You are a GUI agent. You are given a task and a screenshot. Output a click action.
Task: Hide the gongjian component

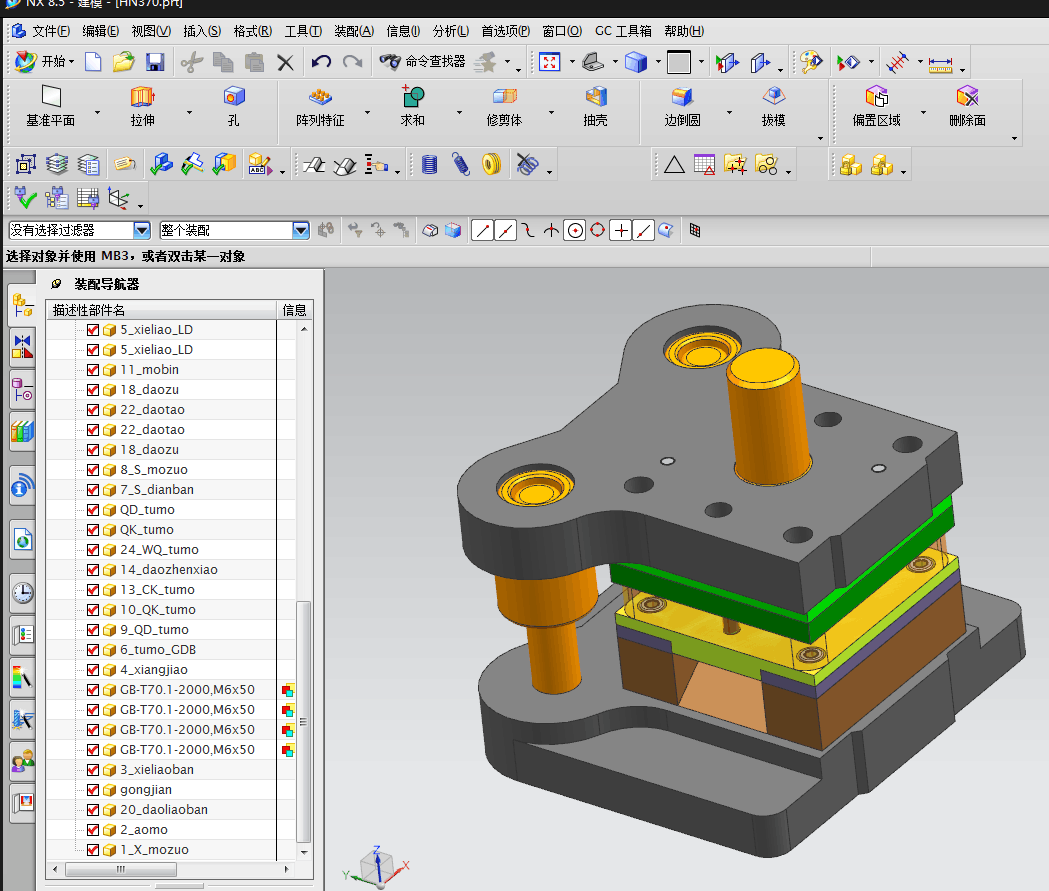[x=93, y=790]
